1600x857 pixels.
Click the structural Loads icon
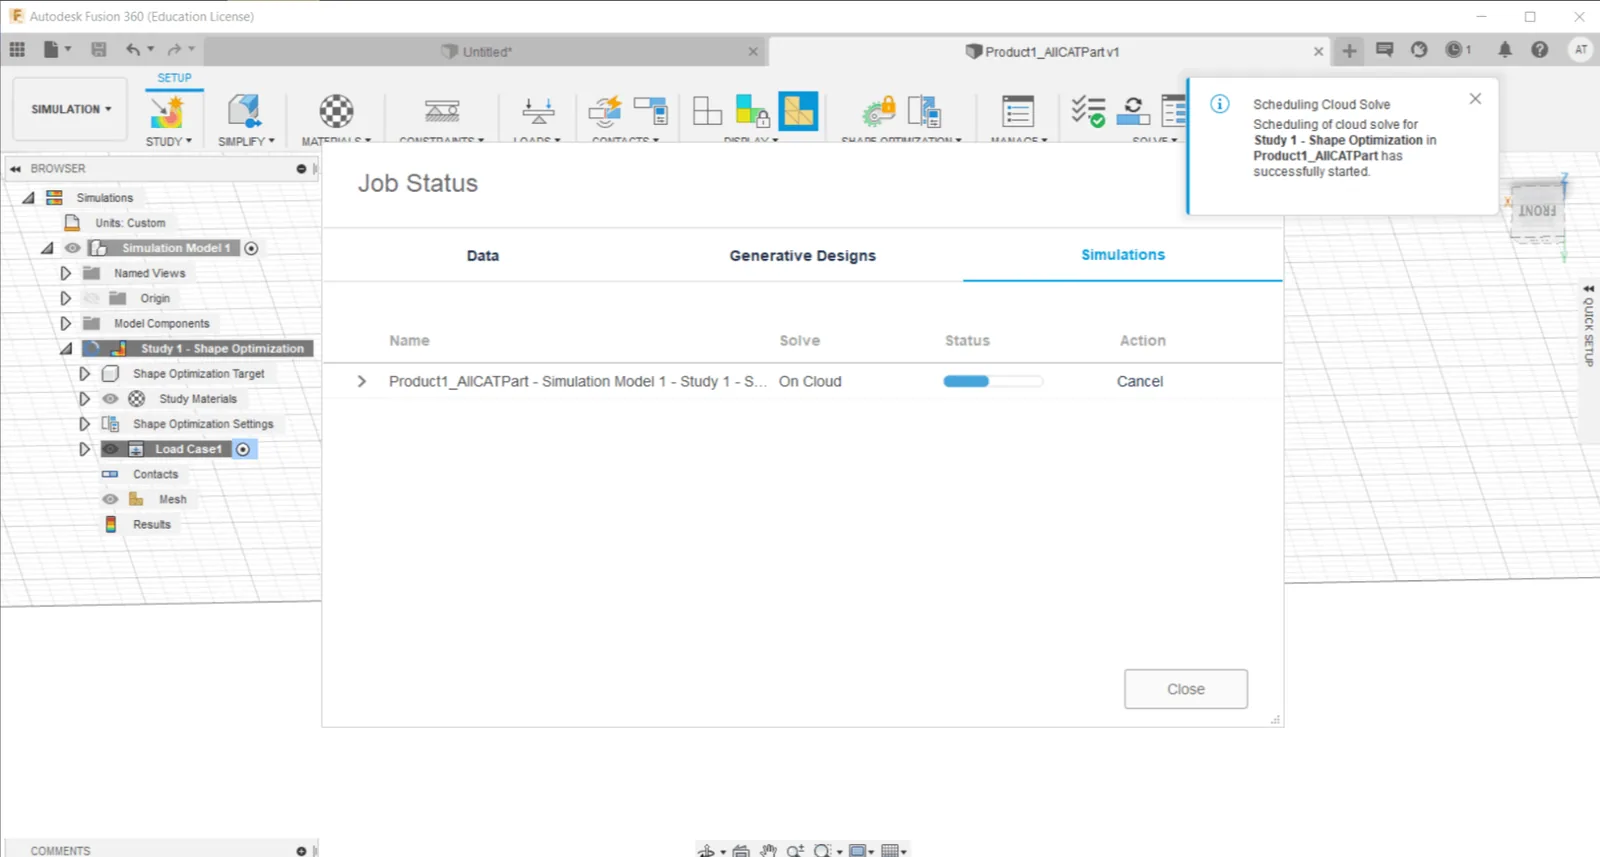538,111
